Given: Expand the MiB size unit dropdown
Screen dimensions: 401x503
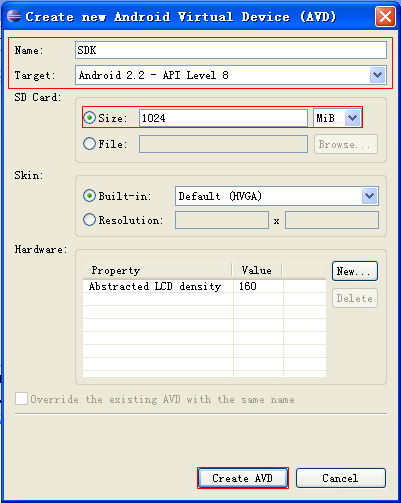Looking at the screenshot, I should click(x=352, y=118).
